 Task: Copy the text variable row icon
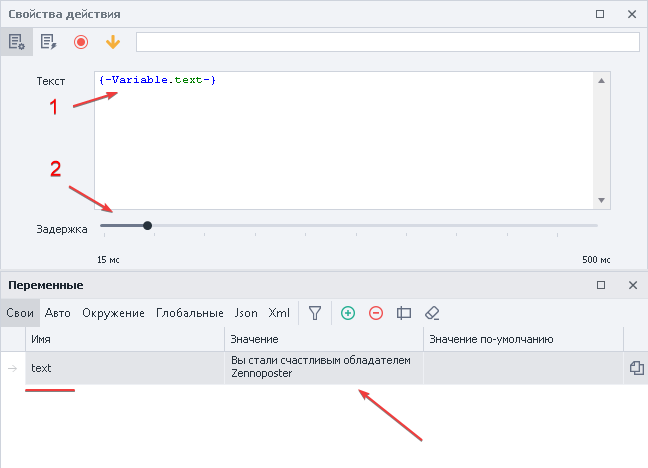click(635, 368)
